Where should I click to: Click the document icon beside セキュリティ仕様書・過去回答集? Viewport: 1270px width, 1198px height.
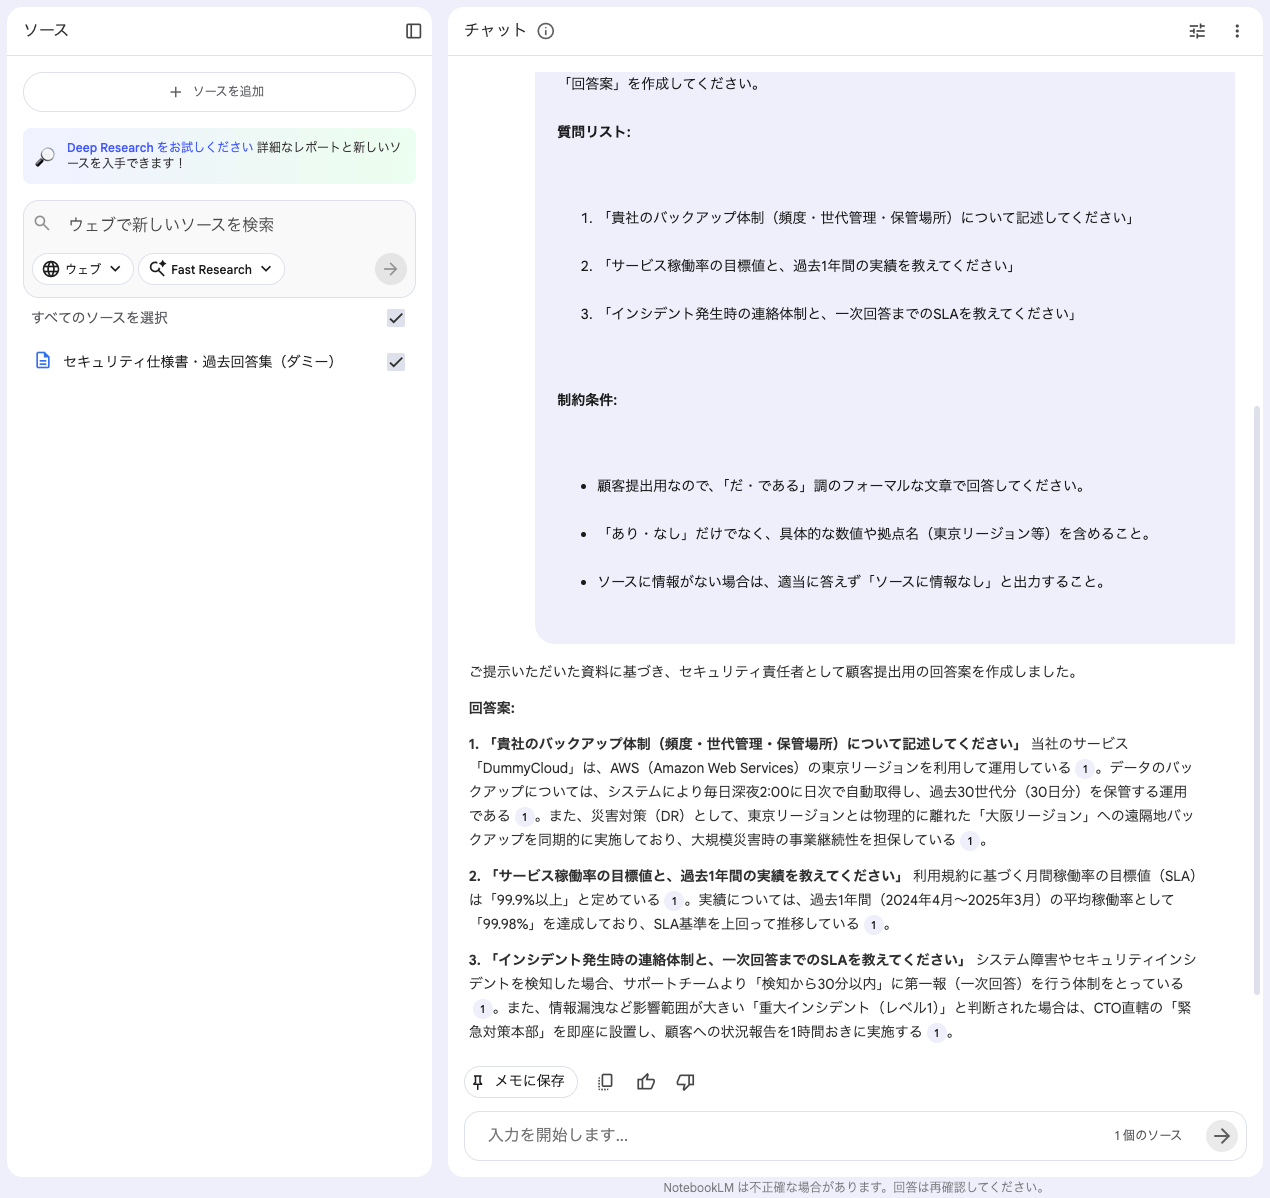pyautogui.click(x=42, y=361)
